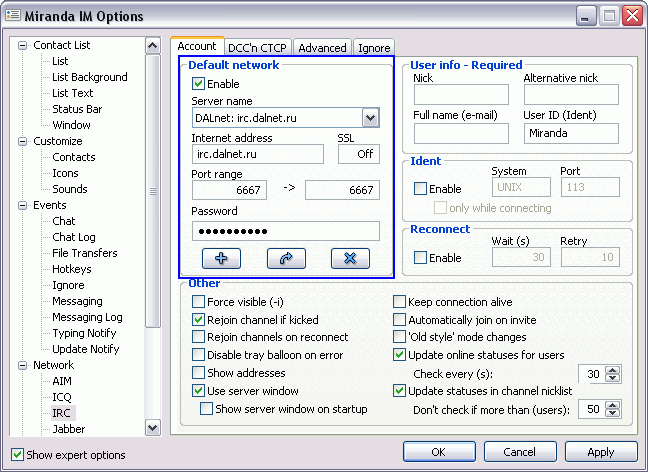Decrease Don't check if more than users value

click(x=612, y=413)
